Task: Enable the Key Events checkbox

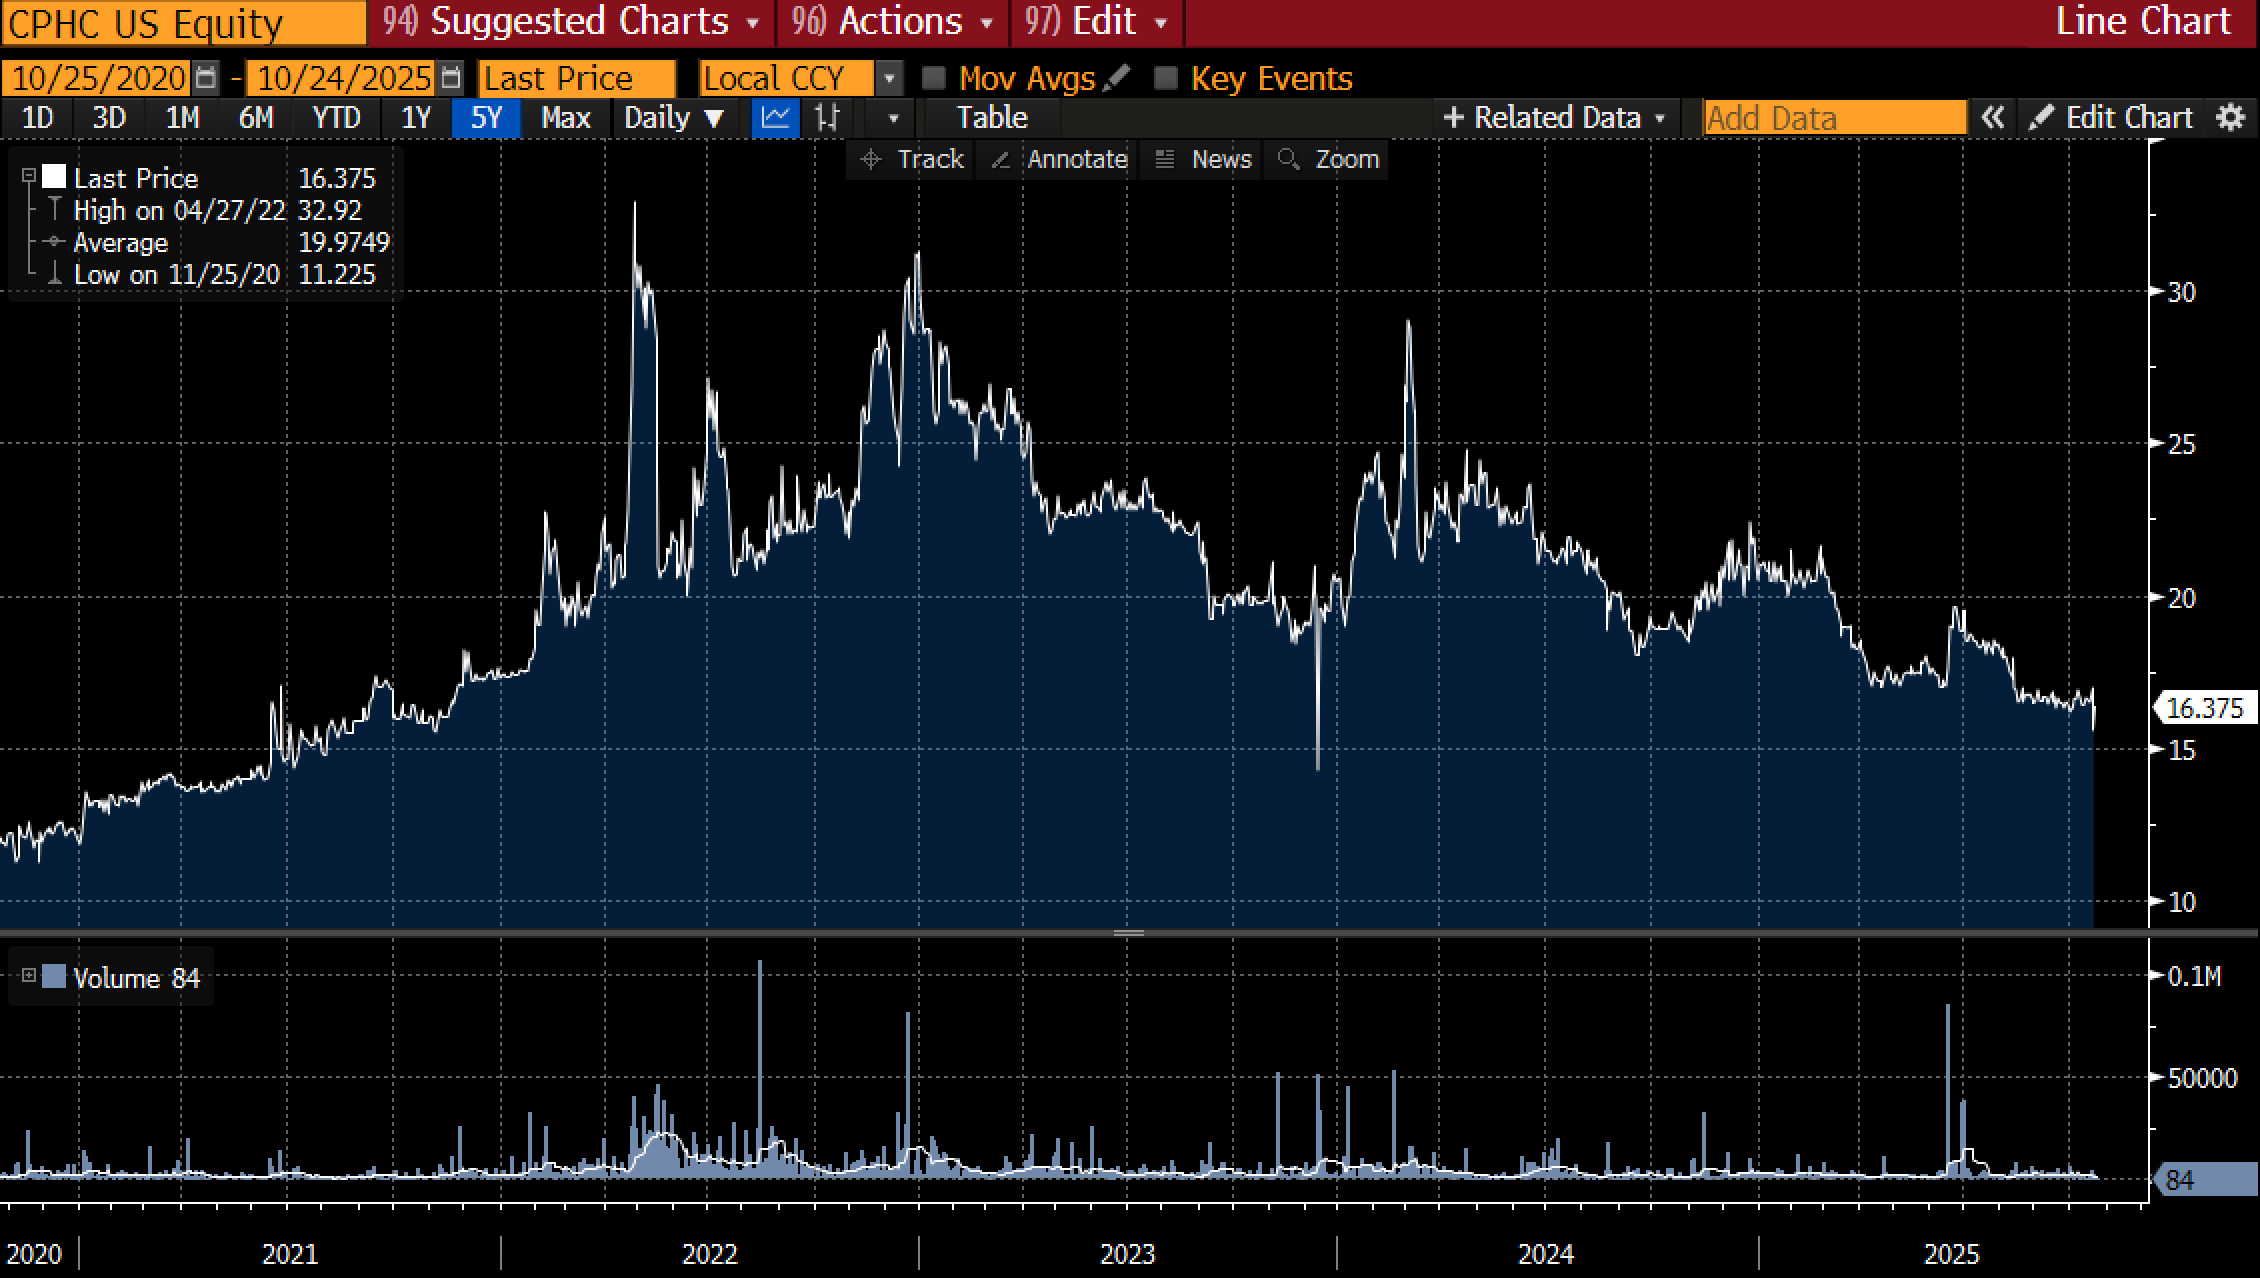Action: [x=1166, y=78]
